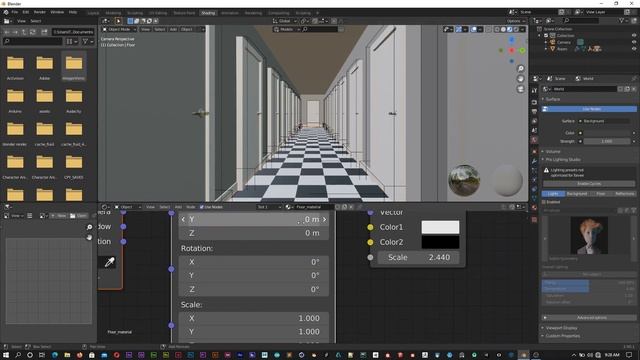Click the Advanced options button
Viewport: 640px width, 360px height.
592,318
